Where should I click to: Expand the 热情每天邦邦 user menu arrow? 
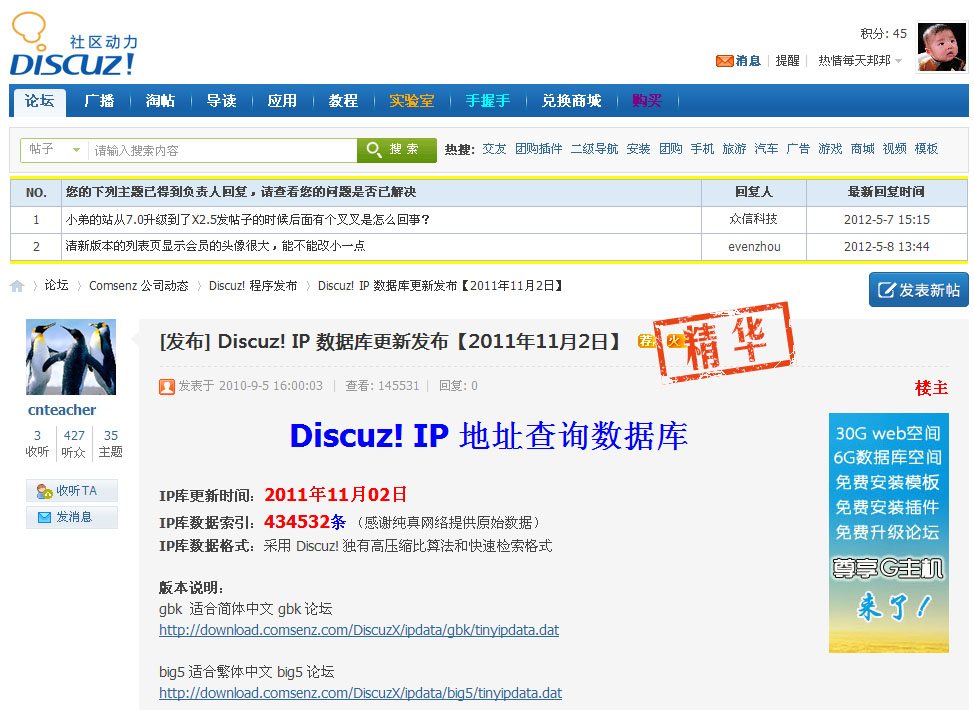tap(898, 61)
